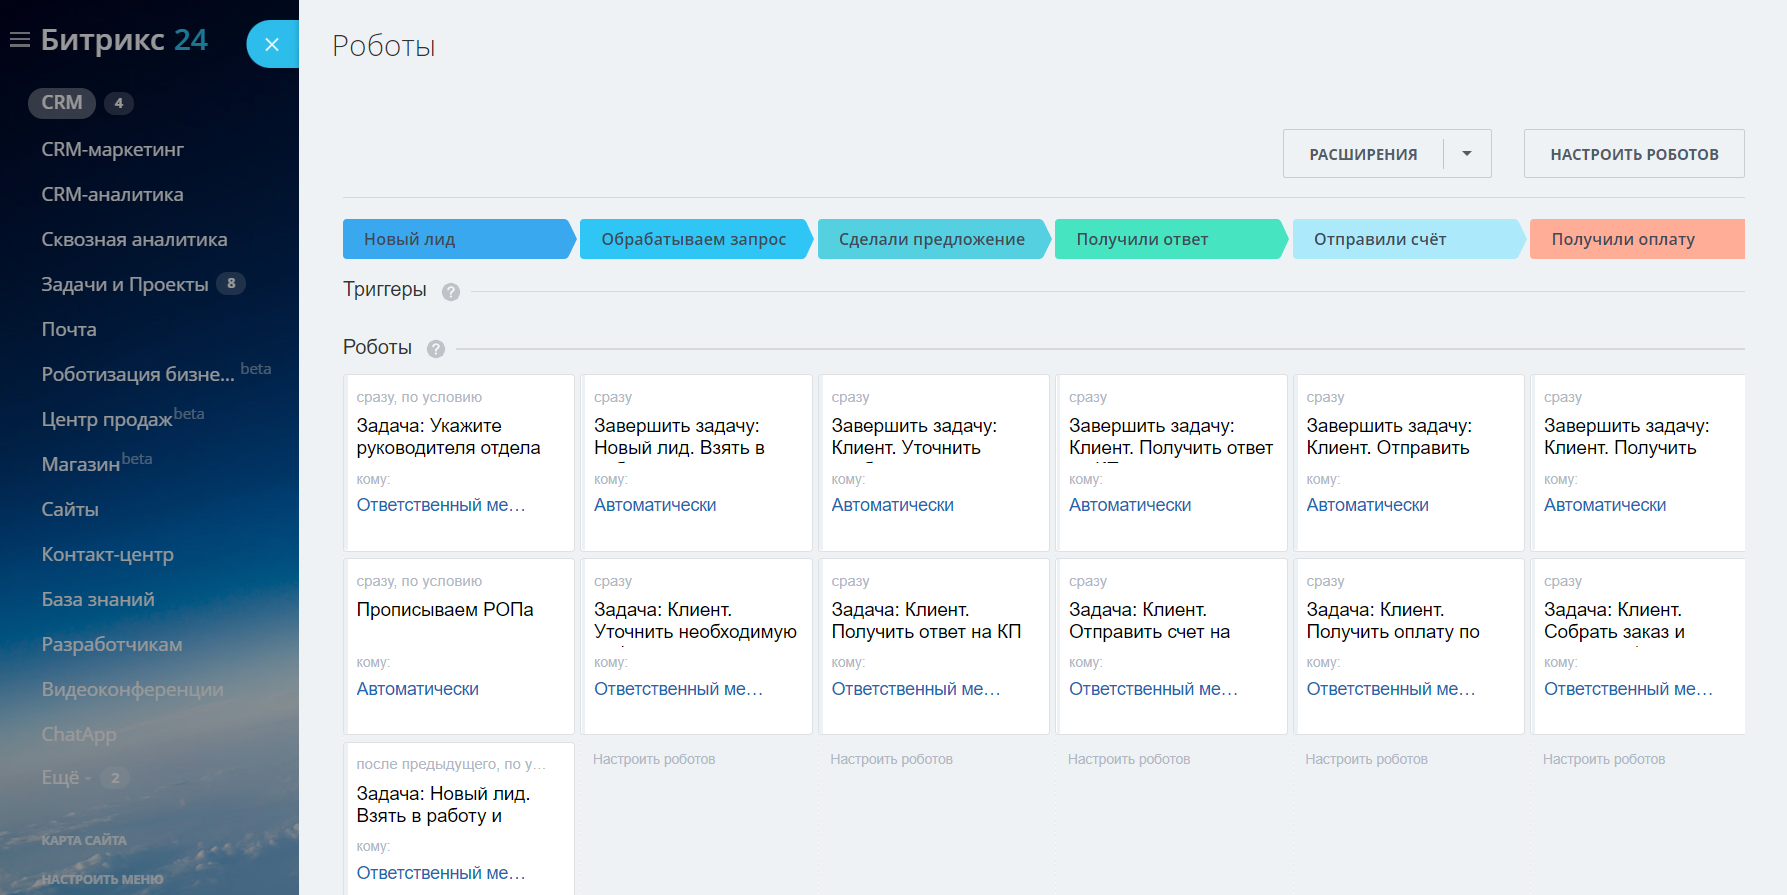Click the Расширения button

(x=1363, y=154)
